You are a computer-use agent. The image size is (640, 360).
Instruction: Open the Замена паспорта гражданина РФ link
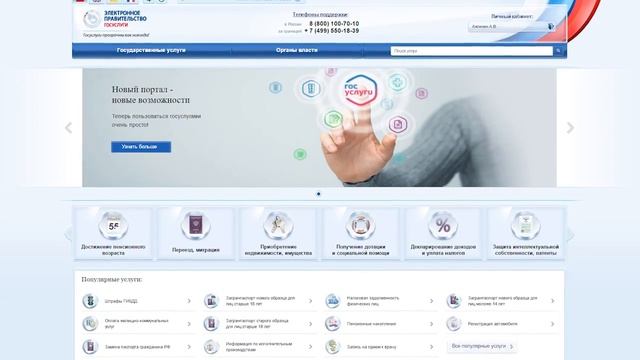click(x=138, y=347)
